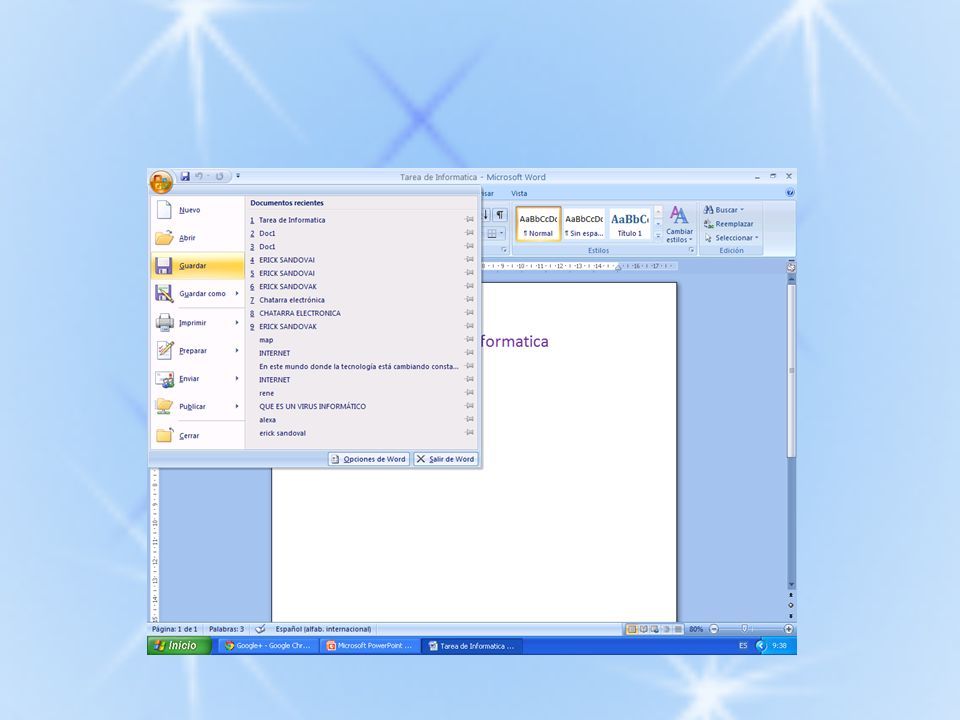Switch to Google Chrome taskbar button
Viewport: 960px width, 720px height.
269,646
